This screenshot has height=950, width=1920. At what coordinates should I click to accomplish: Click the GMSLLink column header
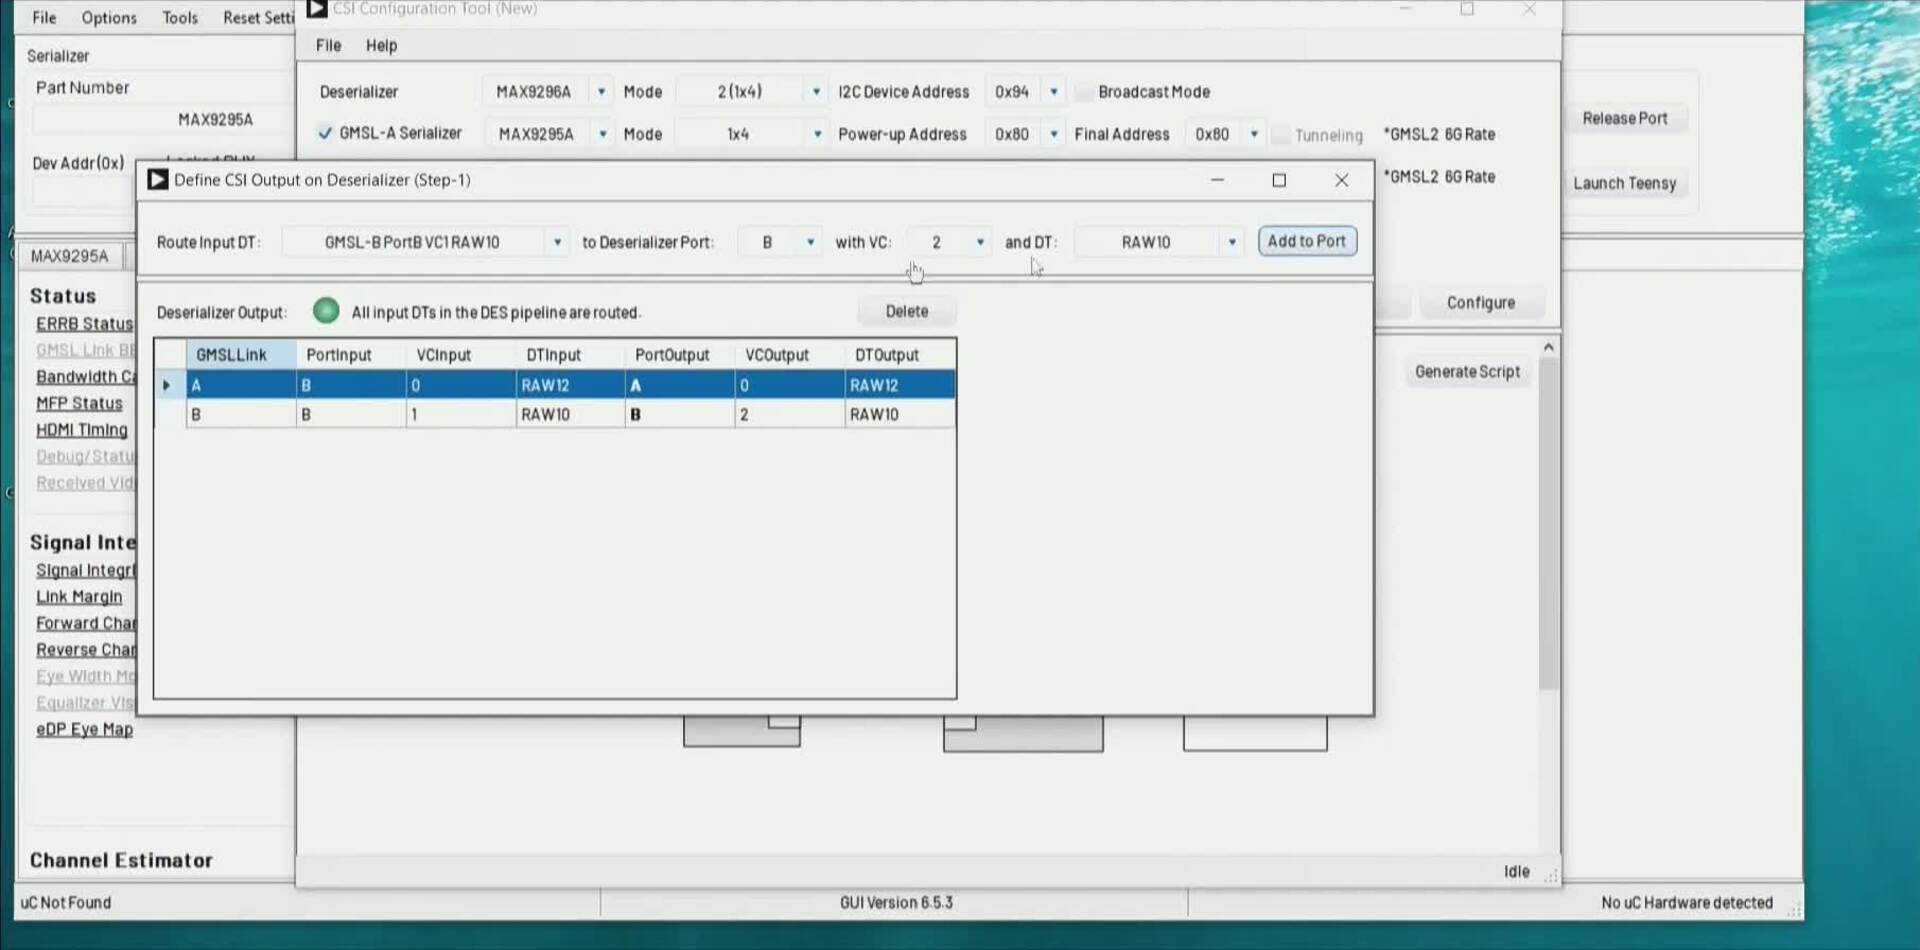pos(241,355)
